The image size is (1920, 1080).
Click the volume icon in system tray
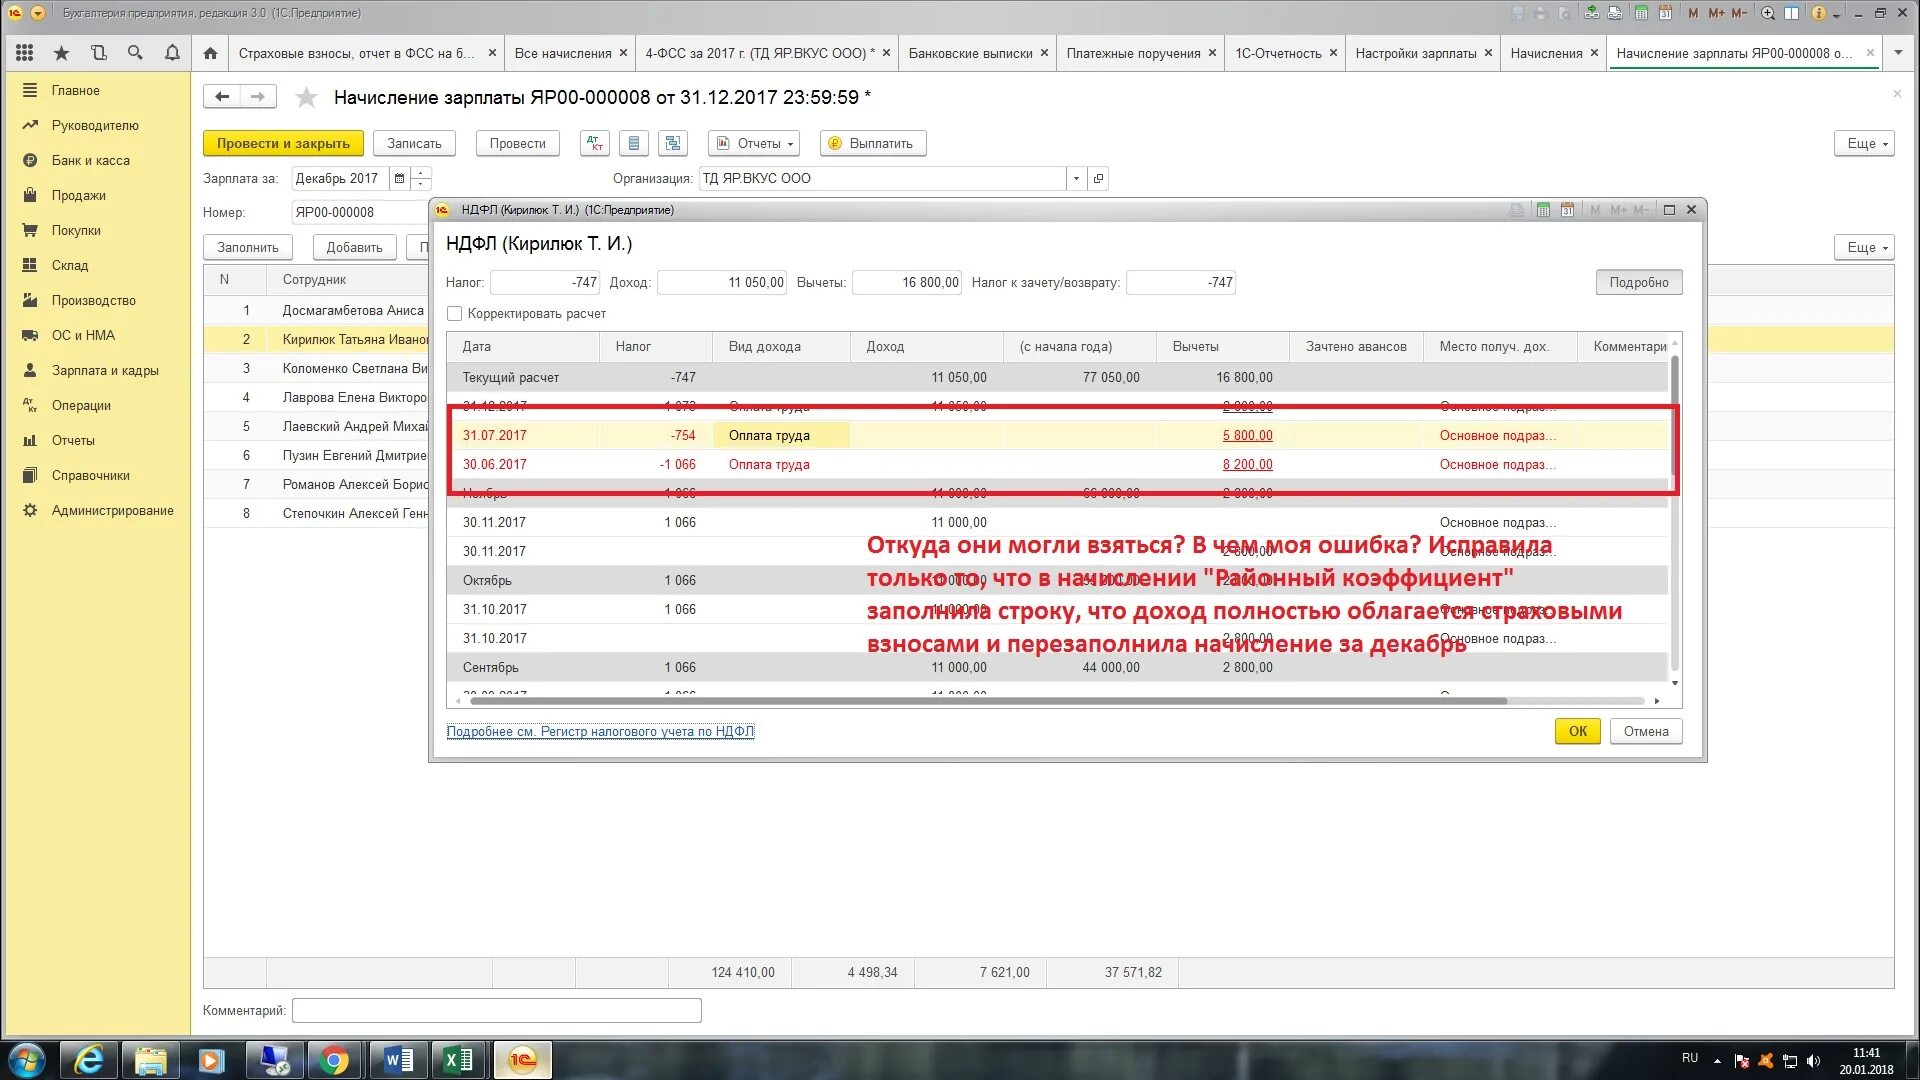1814,1060
